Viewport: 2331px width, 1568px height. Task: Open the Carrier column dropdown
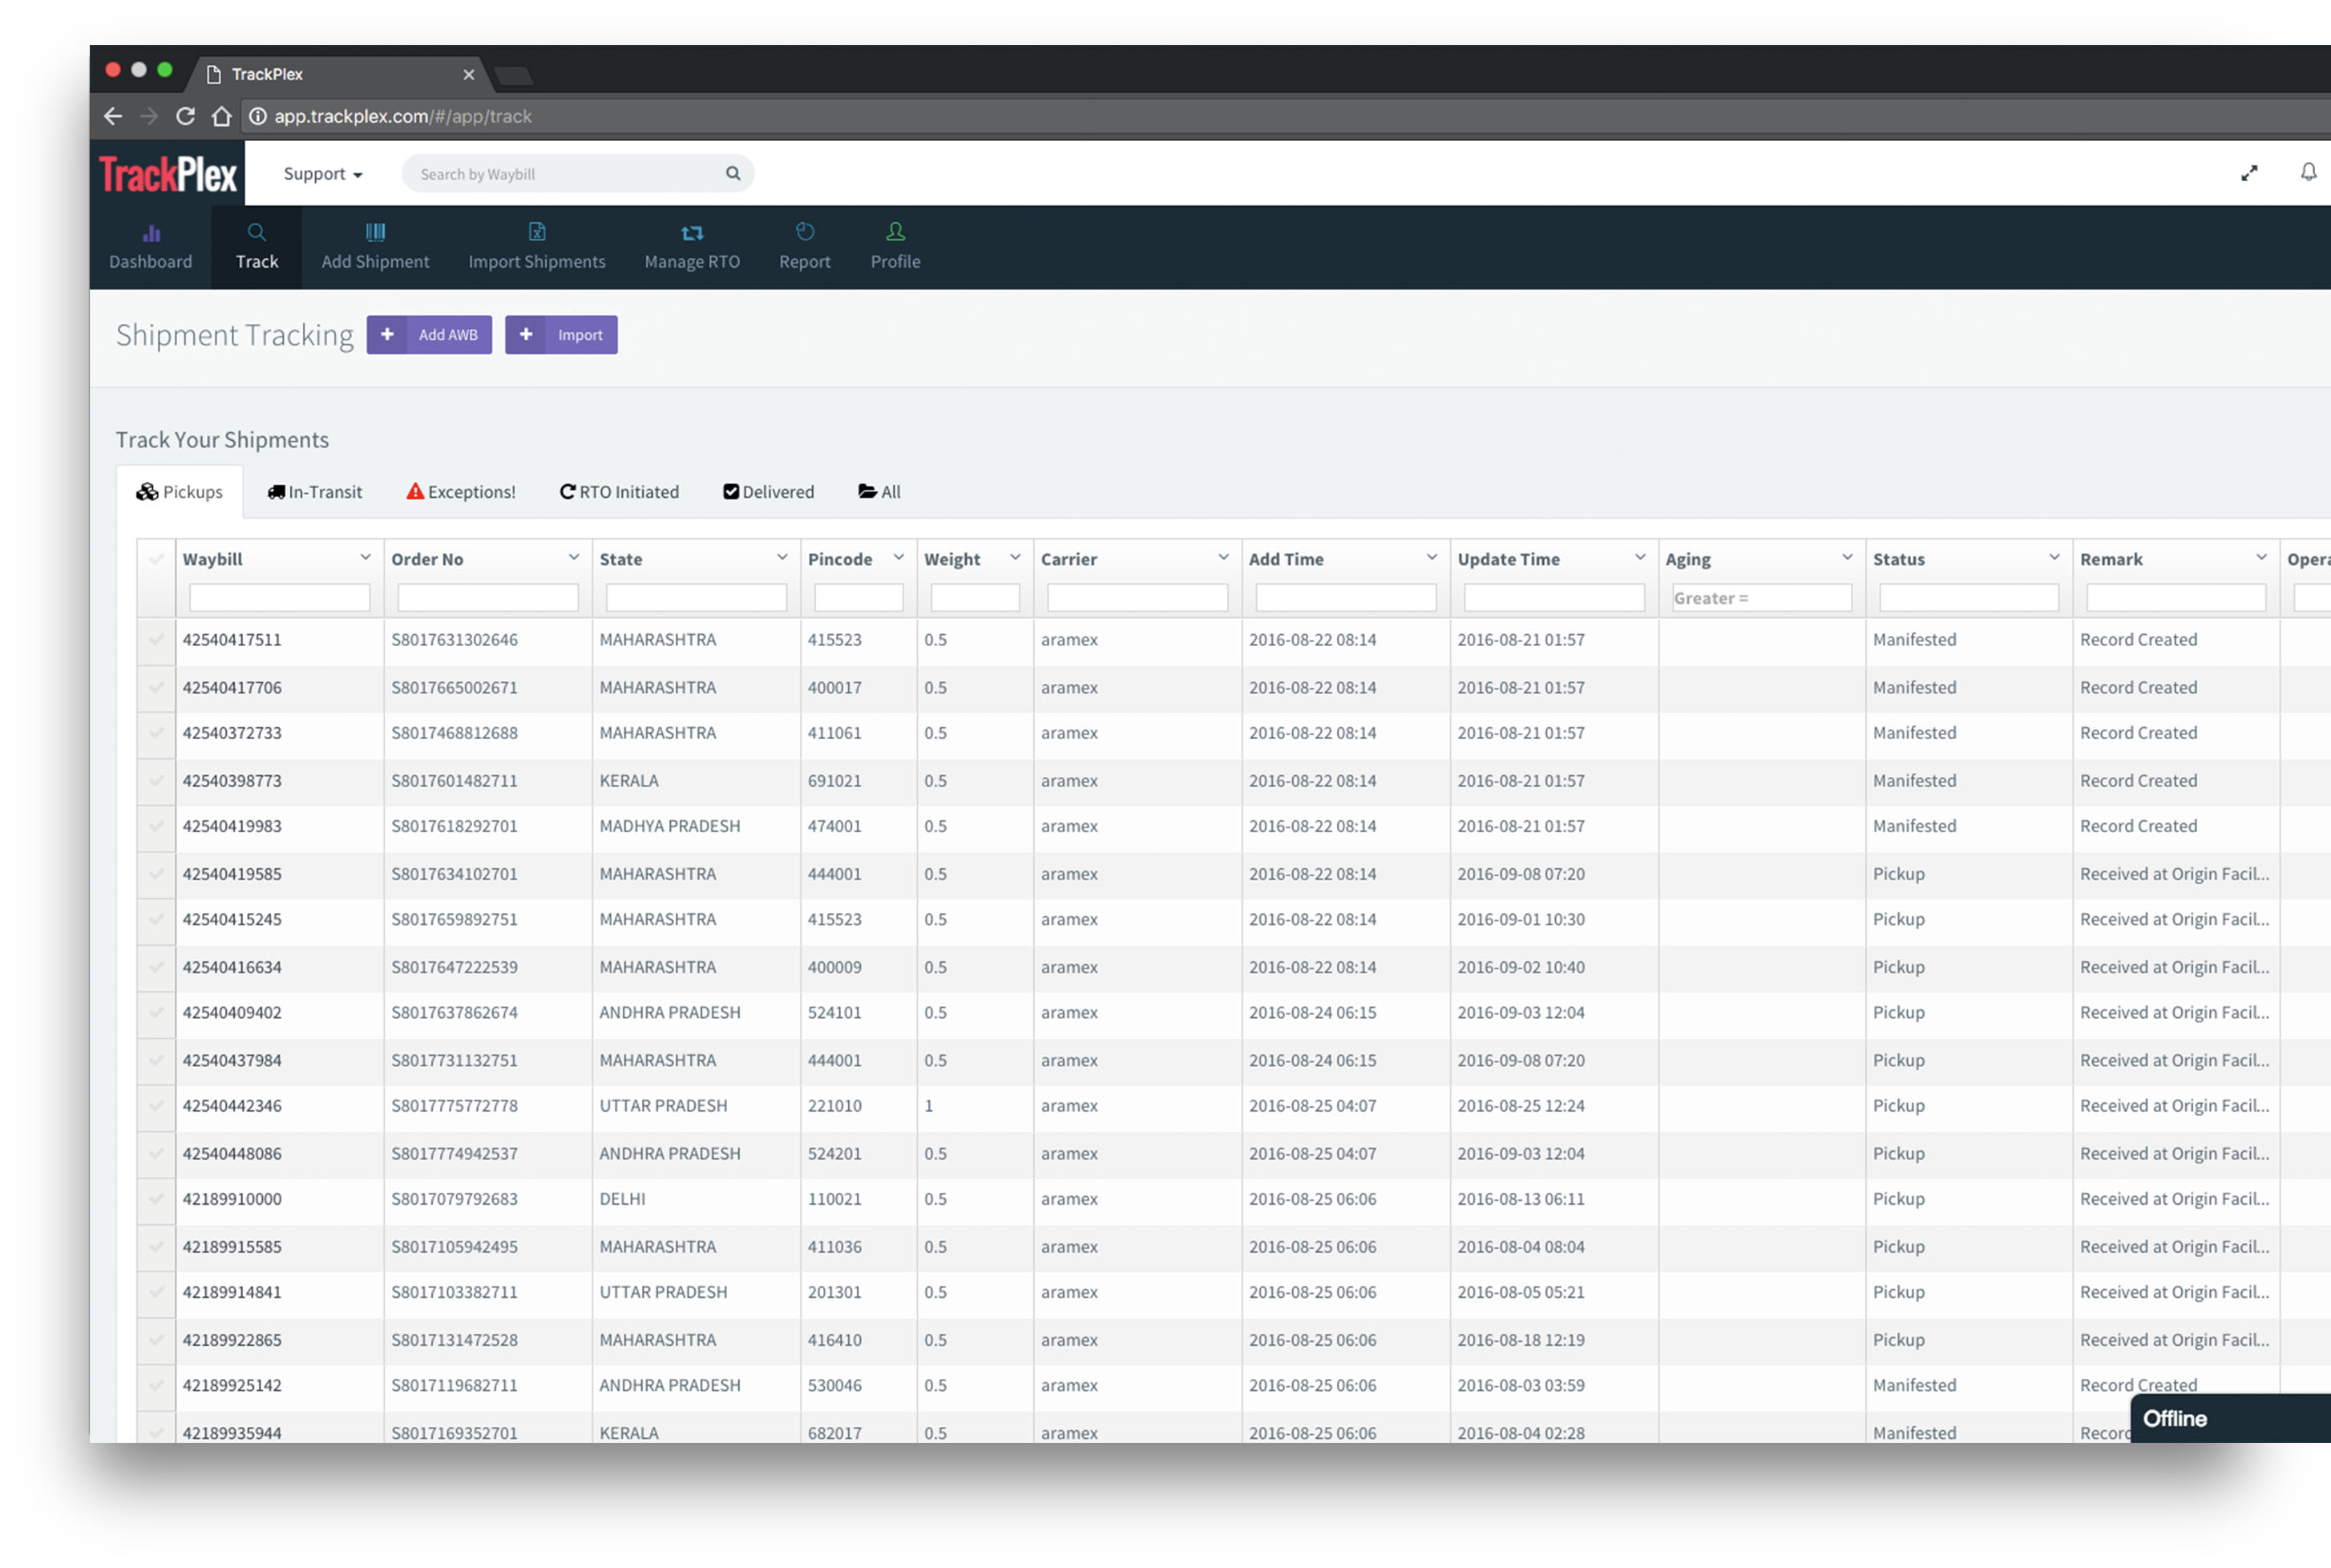pyautogui.click(x=1224, y=557)
